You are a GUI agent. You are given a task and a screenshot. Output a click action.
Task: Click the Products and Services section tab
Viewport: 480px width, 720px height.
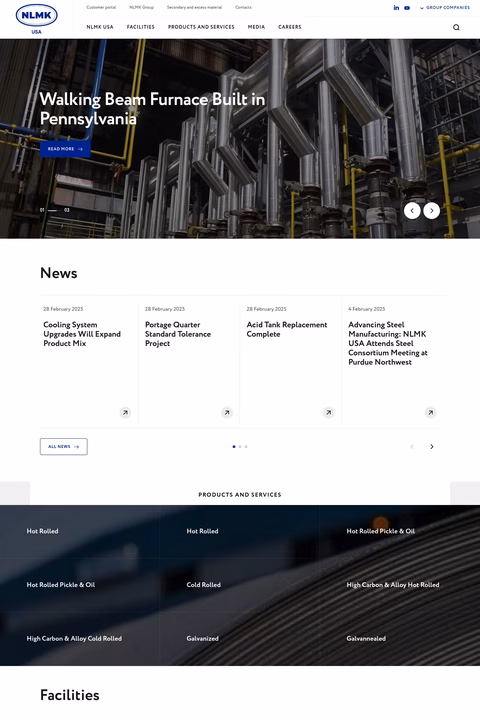(240, 495)
